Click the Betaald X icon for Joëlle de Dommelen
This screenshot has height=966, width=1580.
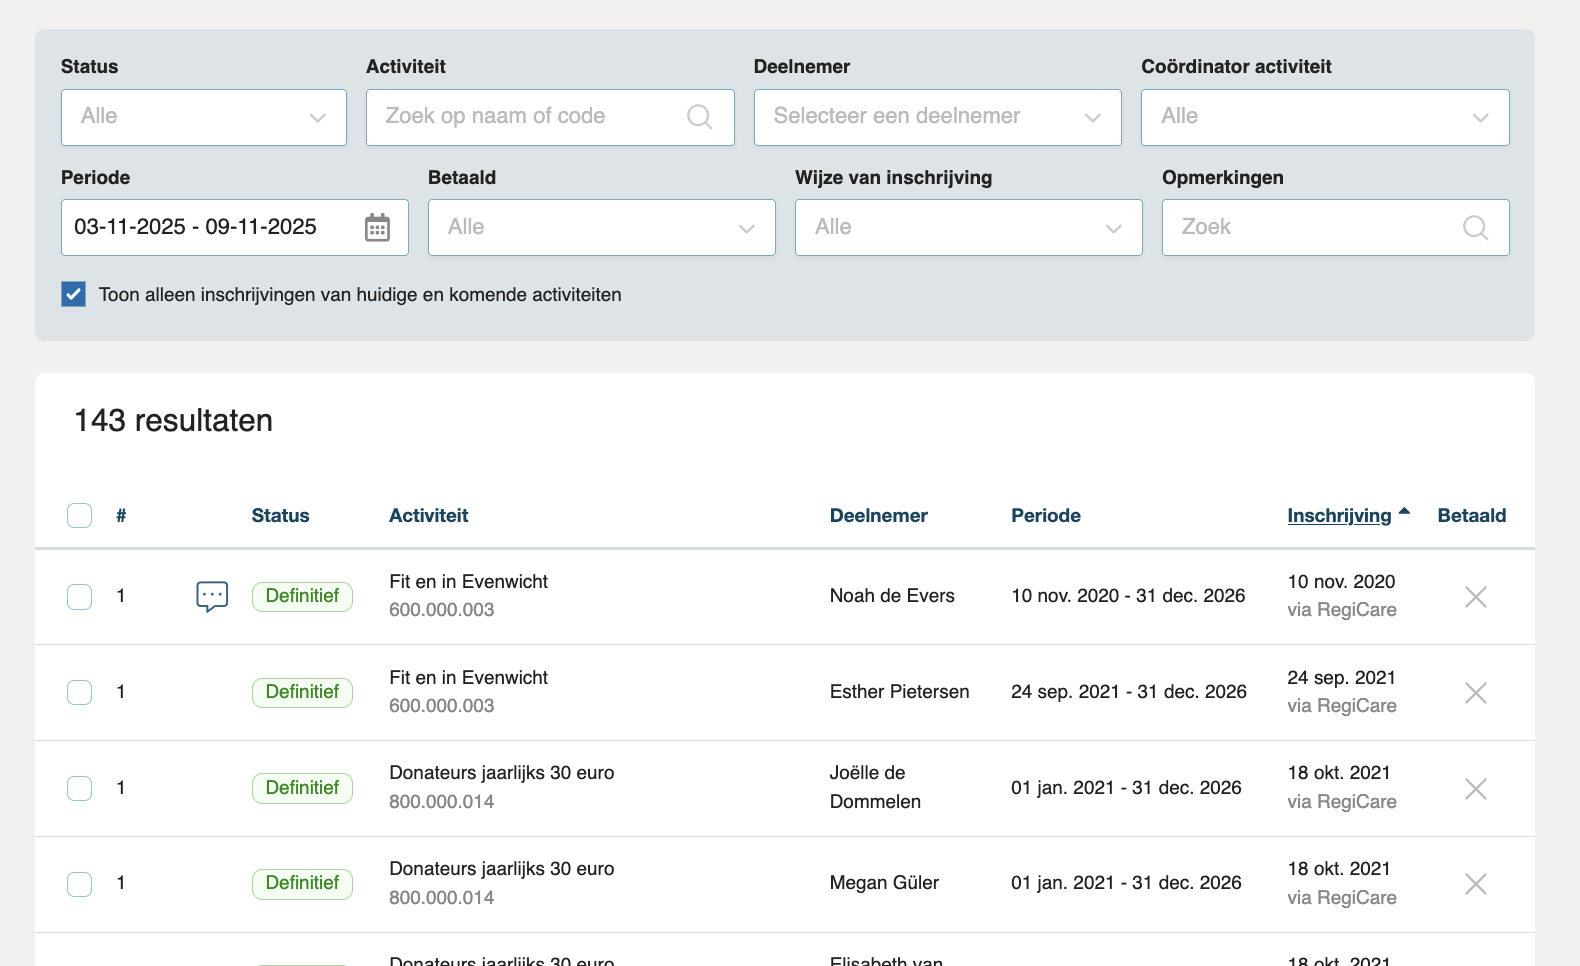[1475, 789]
